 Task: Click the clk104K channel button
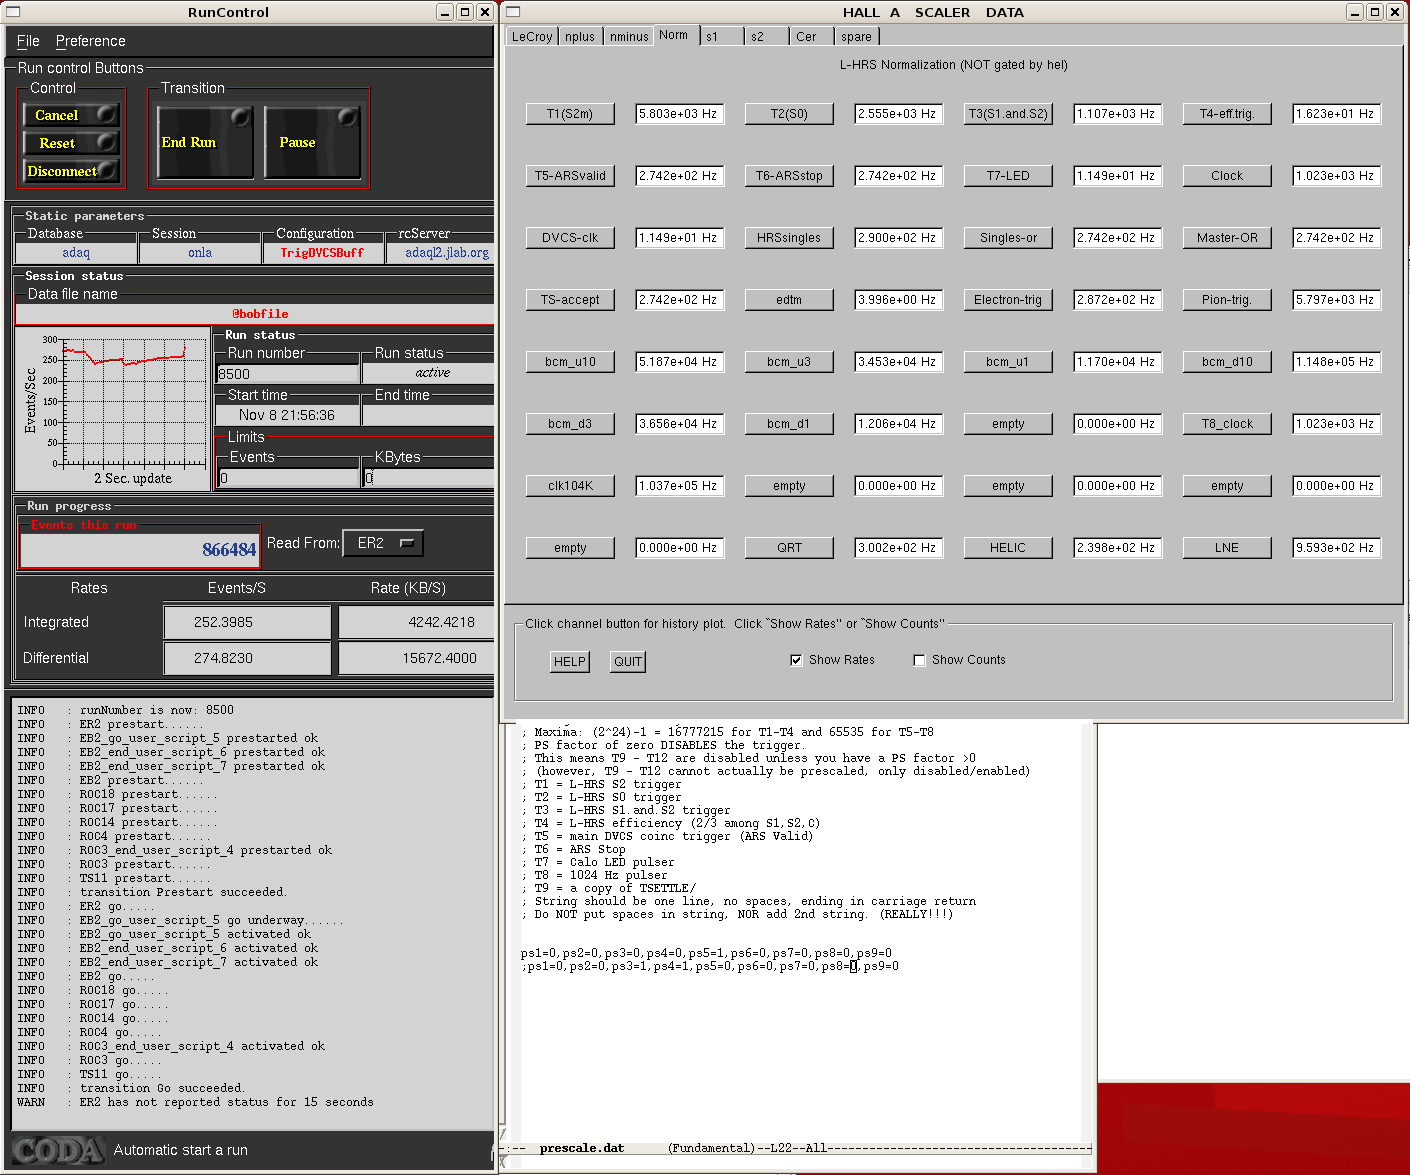click(x=570, y=486)
